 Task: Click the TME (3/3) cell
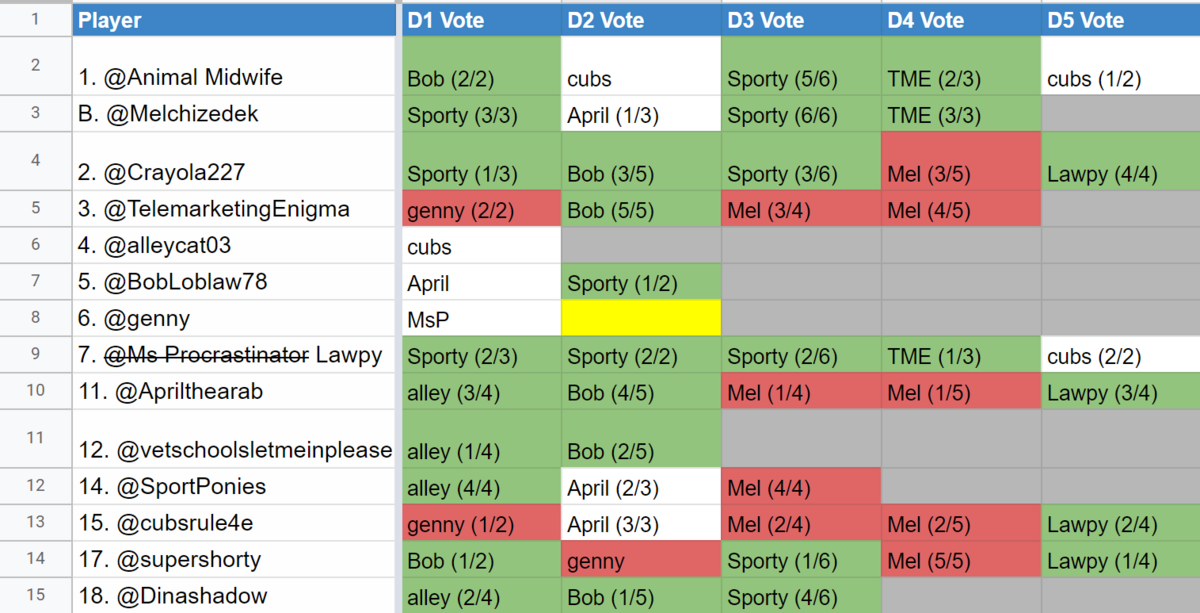tap(961, 114)
